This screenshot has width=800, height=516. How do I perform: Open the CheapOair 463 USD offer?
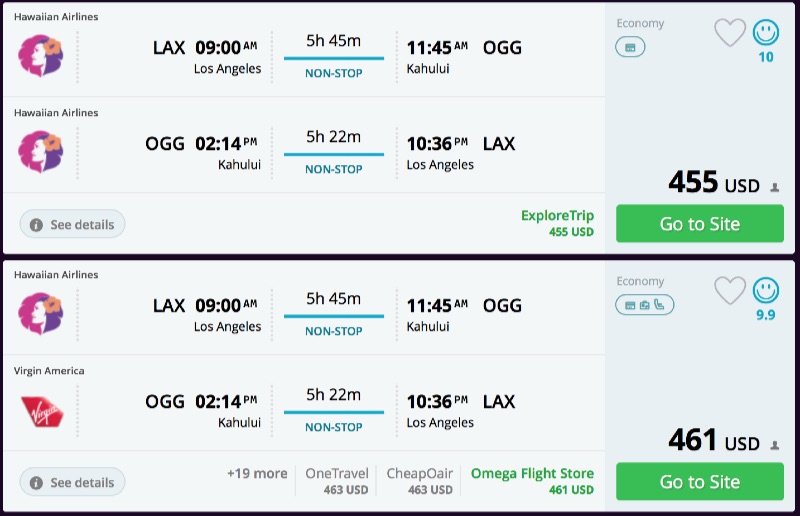point(420,481)
